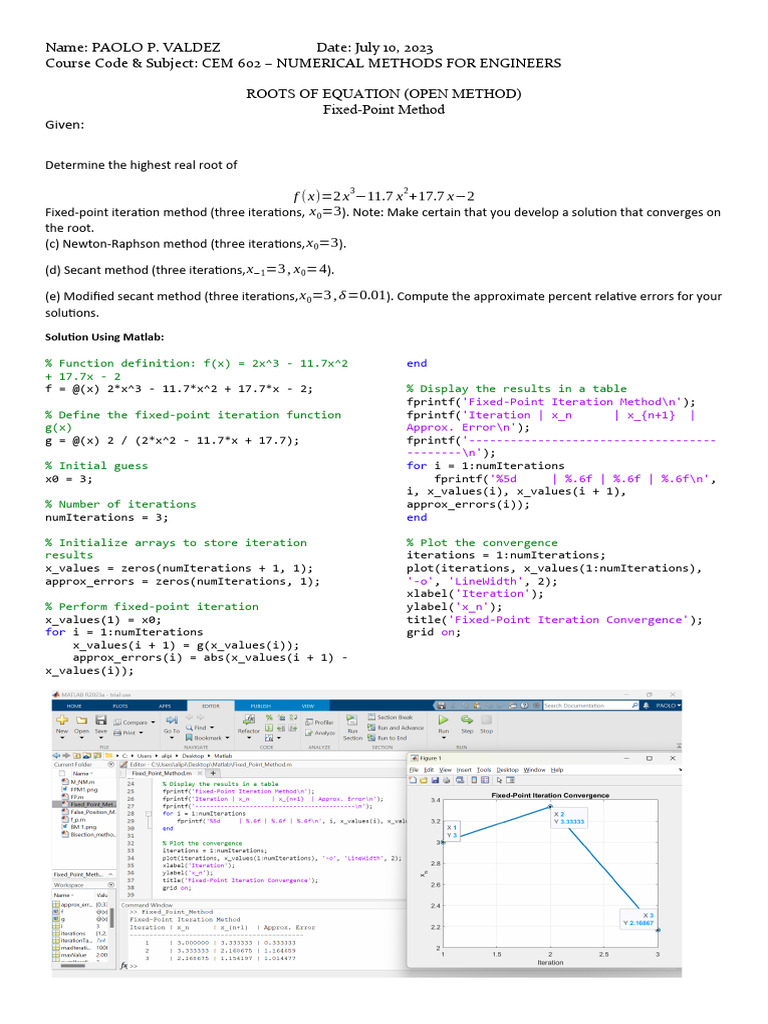Viewport: 768px width, 1024px height.
Task: Click Run to End
Action: [x=388, y=738]
